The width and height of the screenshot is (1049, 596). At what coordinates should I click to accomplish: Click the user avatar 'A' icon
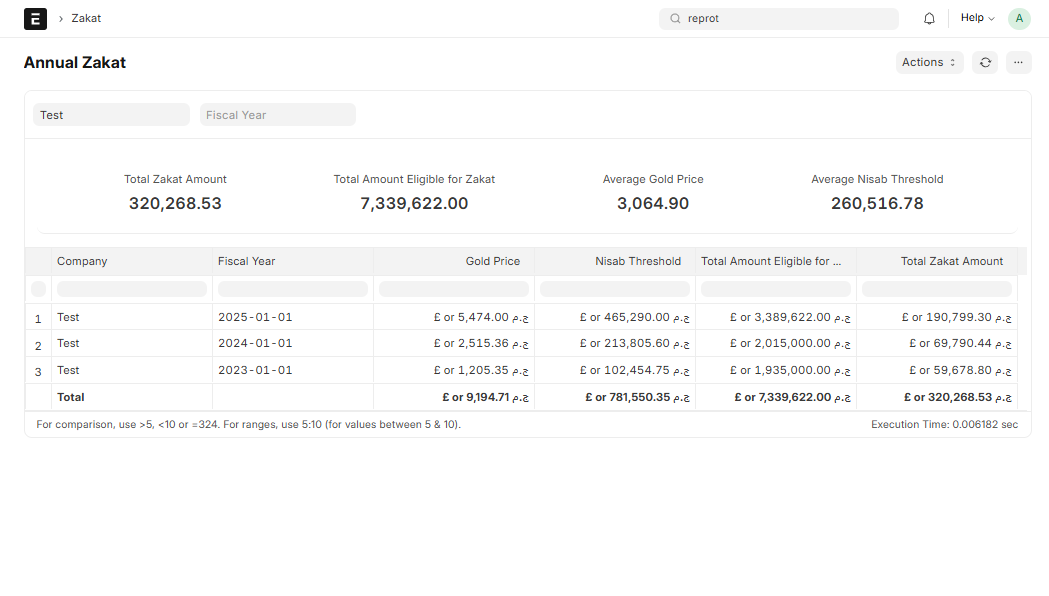click(x=1018, y=18)
